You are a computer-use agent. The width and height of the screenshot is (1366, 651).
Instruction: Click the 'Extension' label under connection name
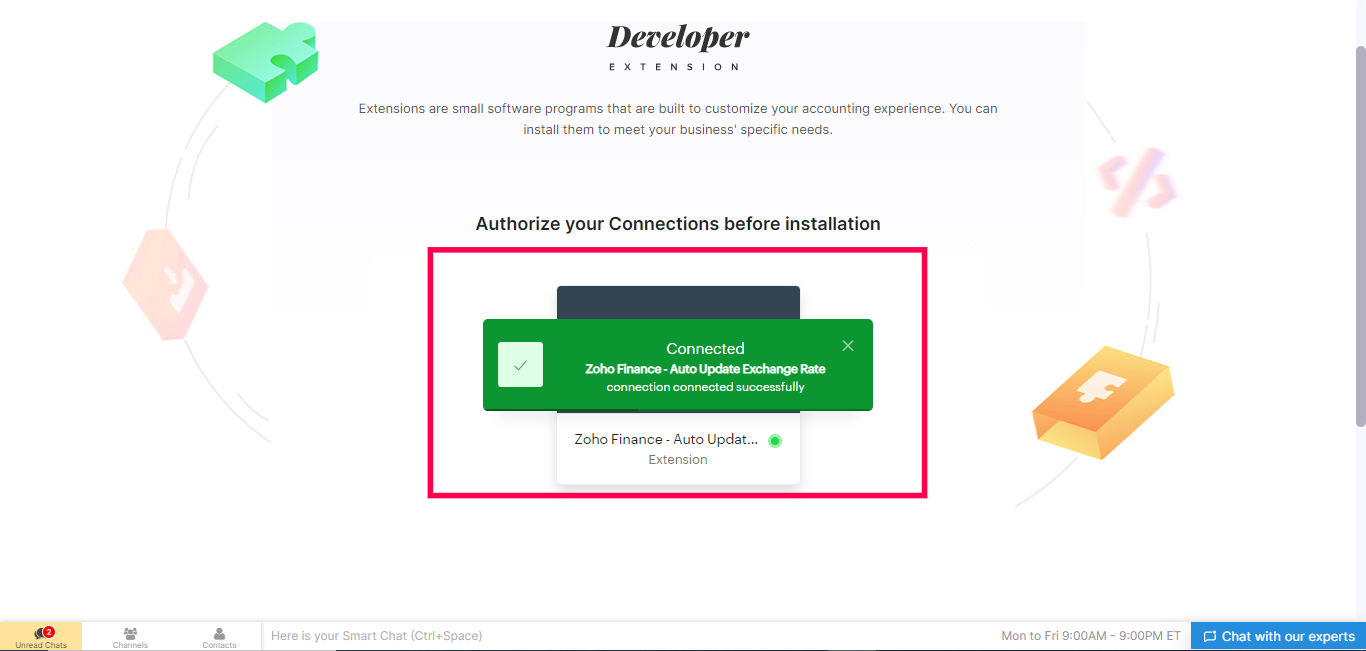[x=678, y=460]
